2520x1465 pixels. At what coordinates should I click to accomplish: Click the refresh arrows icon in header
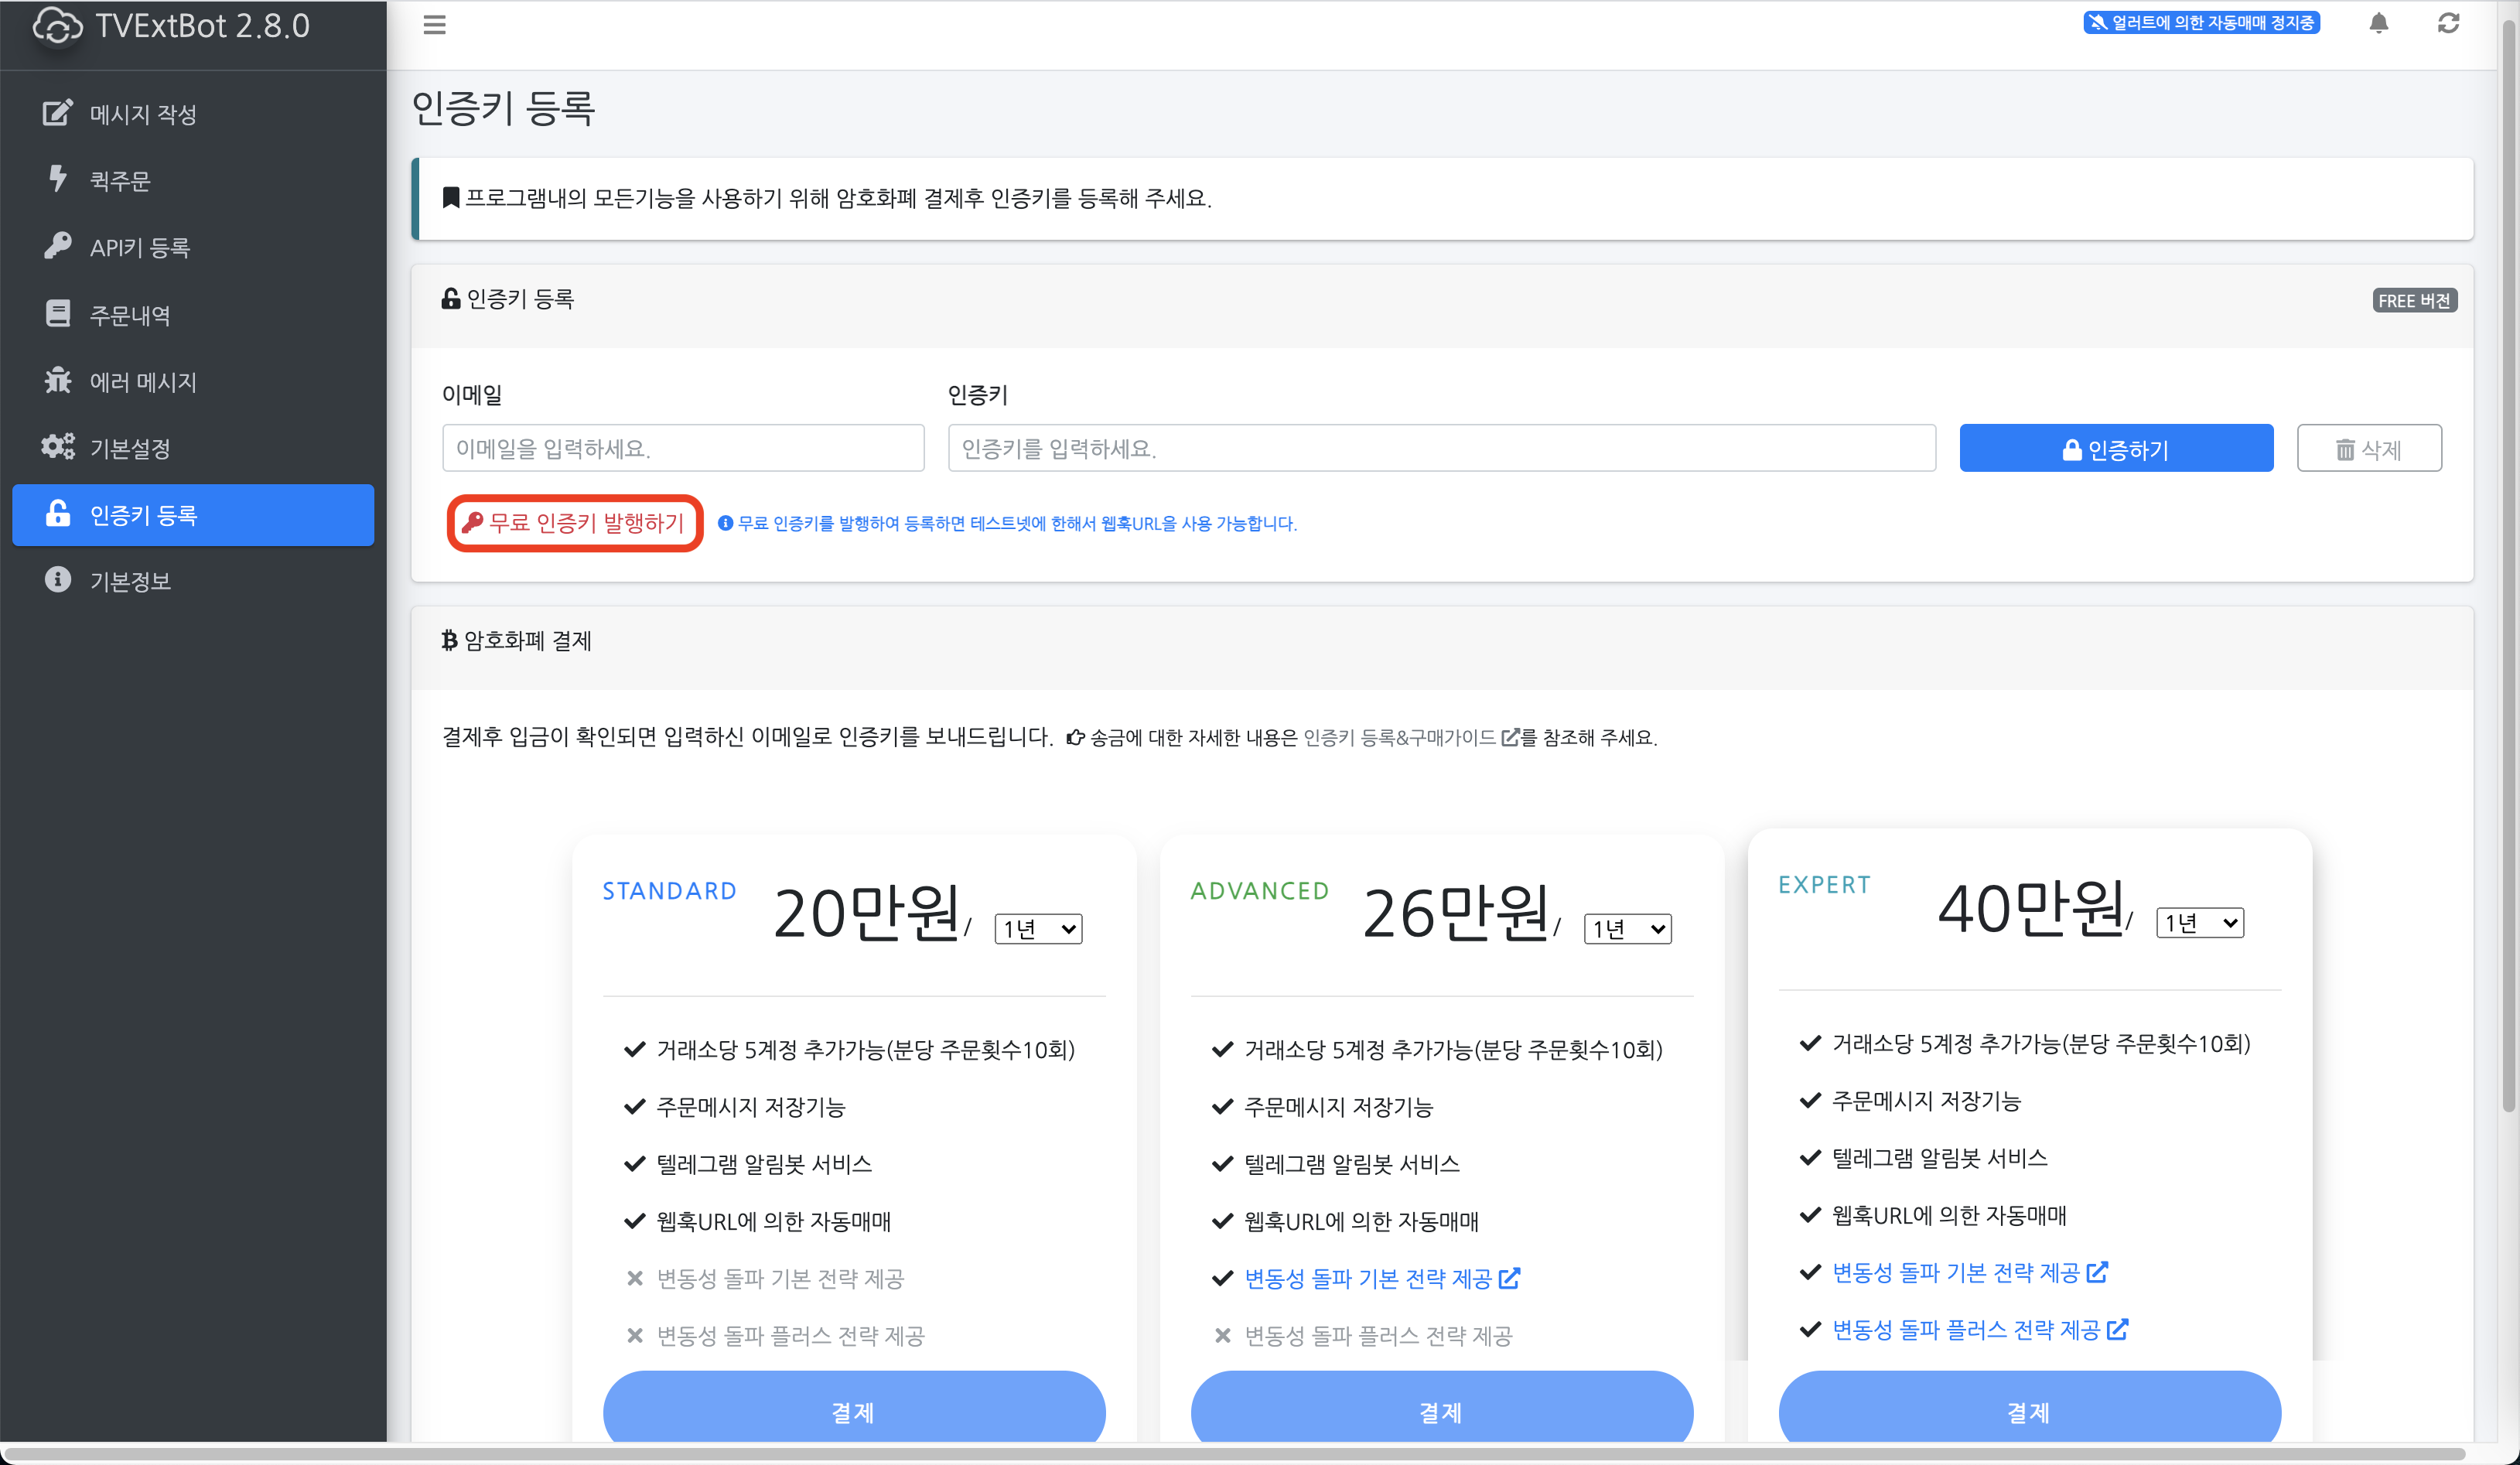point(2448,23)
